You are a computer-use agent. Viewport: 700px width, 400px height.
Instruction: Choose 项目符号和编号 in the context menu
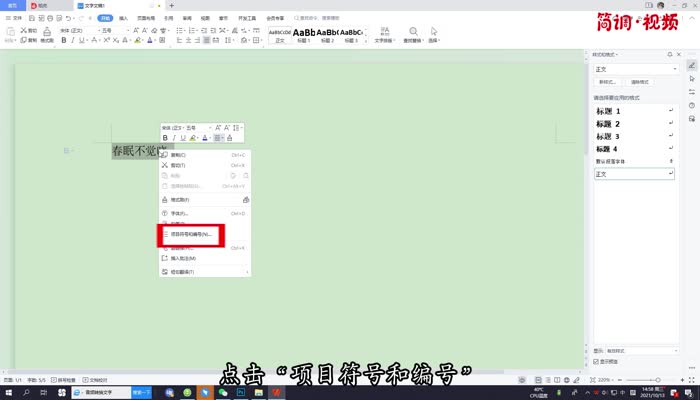pyautogui.click(x=192, y=234)
